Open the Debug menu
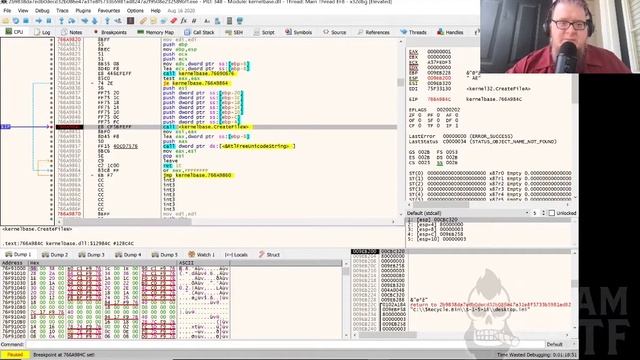 (42, 11)
